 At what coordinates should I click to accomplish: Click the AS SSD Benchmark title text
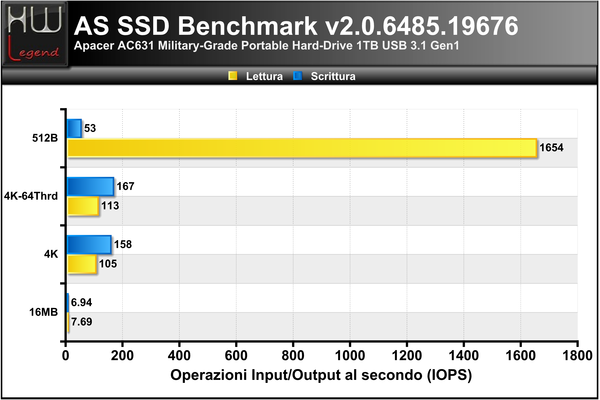point(296,26)
